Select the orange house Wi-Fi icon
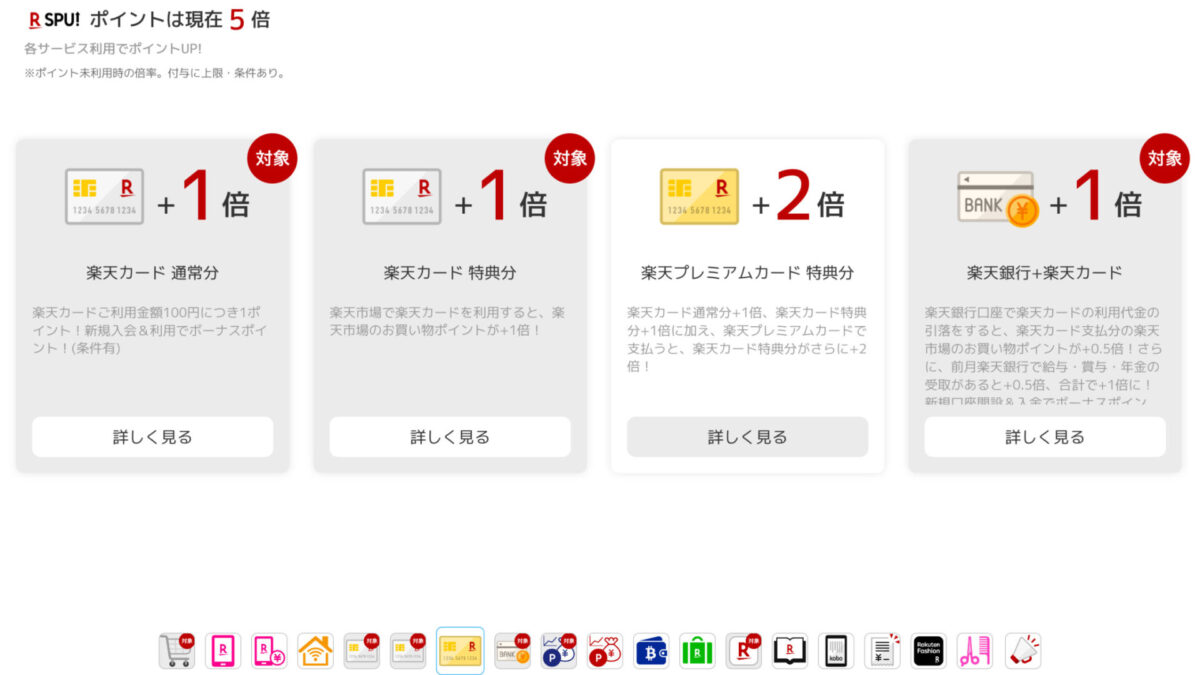The image size is (1200, 675). click(x=315, y=651)
